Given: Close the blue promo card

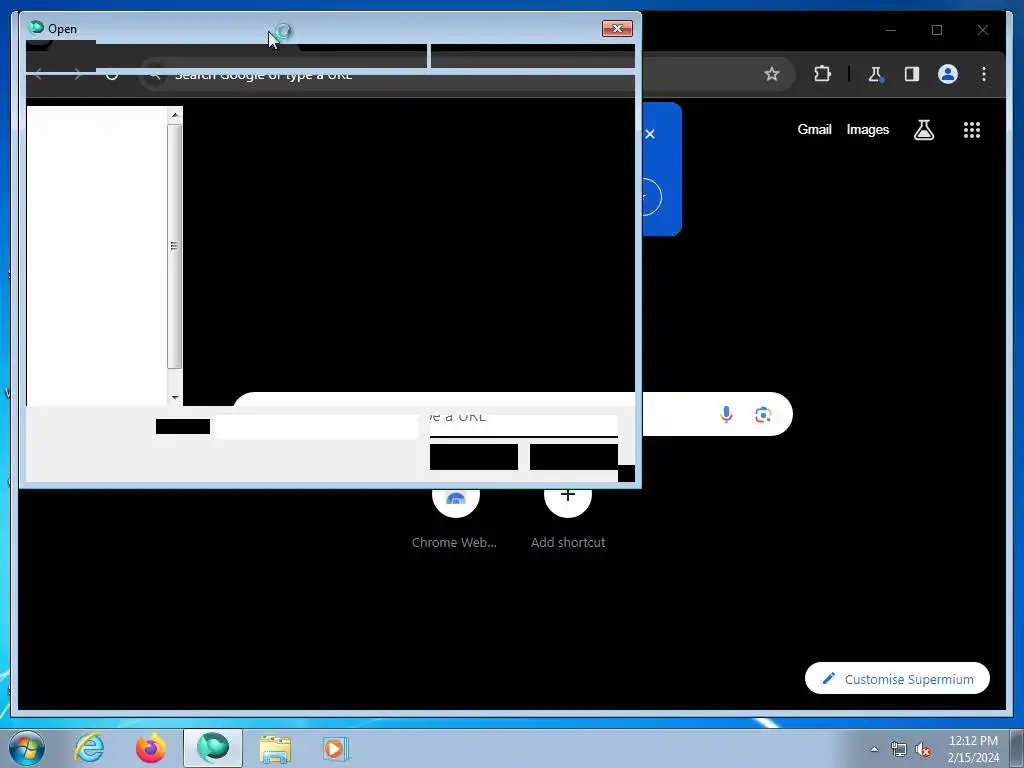Looking at the screenshot, I should (x=650, y=134).
